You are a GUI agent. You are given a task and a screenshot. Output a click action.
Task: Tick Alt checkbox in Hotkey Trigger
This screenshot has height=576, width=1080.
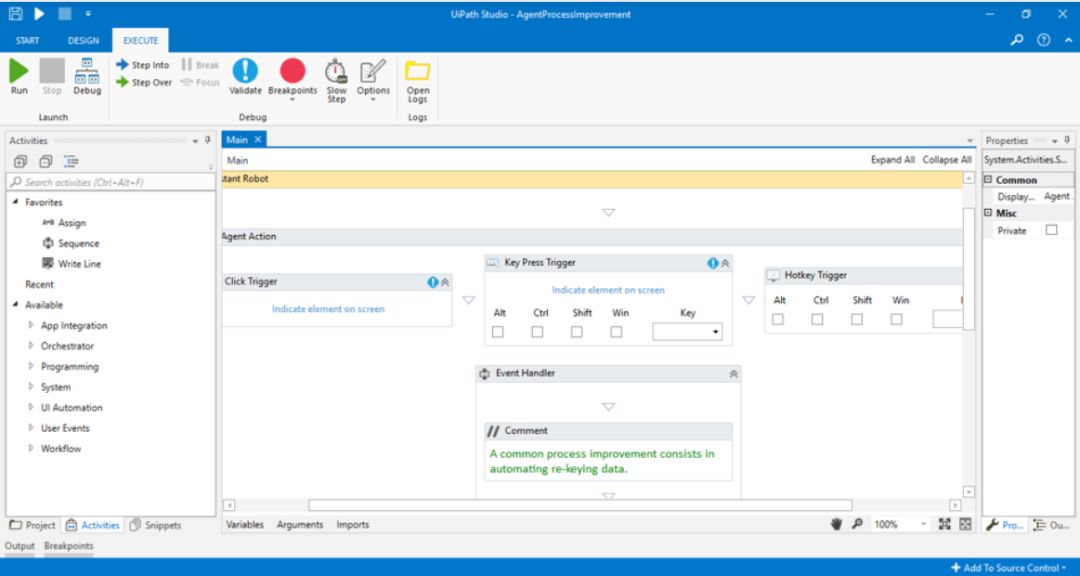click(778, 319)
